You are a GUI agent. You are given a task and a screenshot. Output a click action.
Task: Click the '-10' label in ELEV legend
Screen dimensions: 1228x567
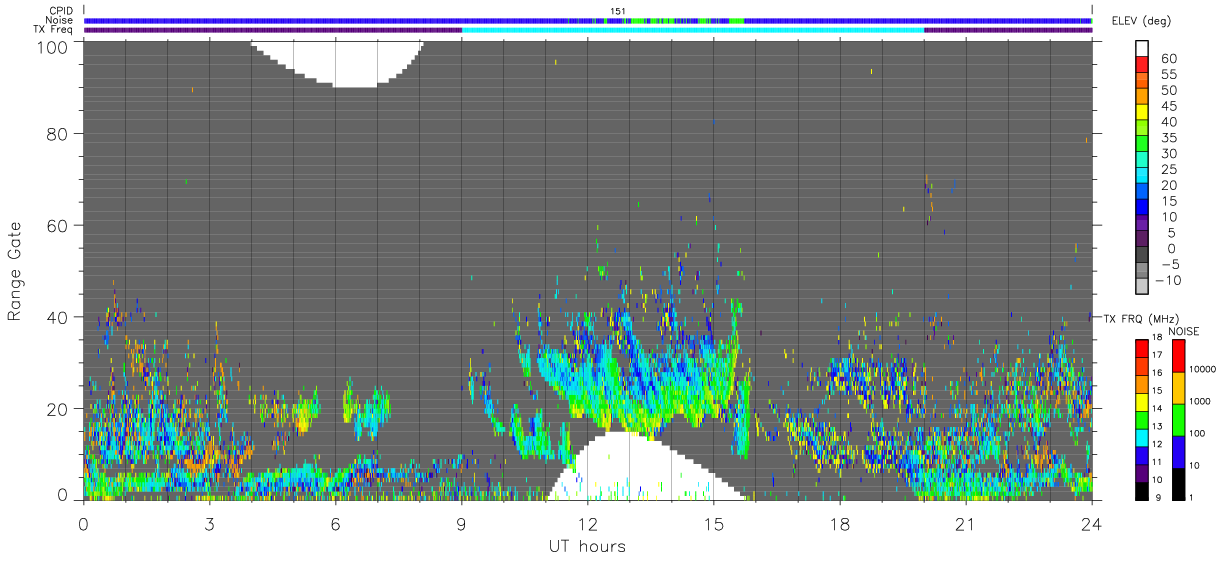pyautogui.click(x=1167, y=282)
